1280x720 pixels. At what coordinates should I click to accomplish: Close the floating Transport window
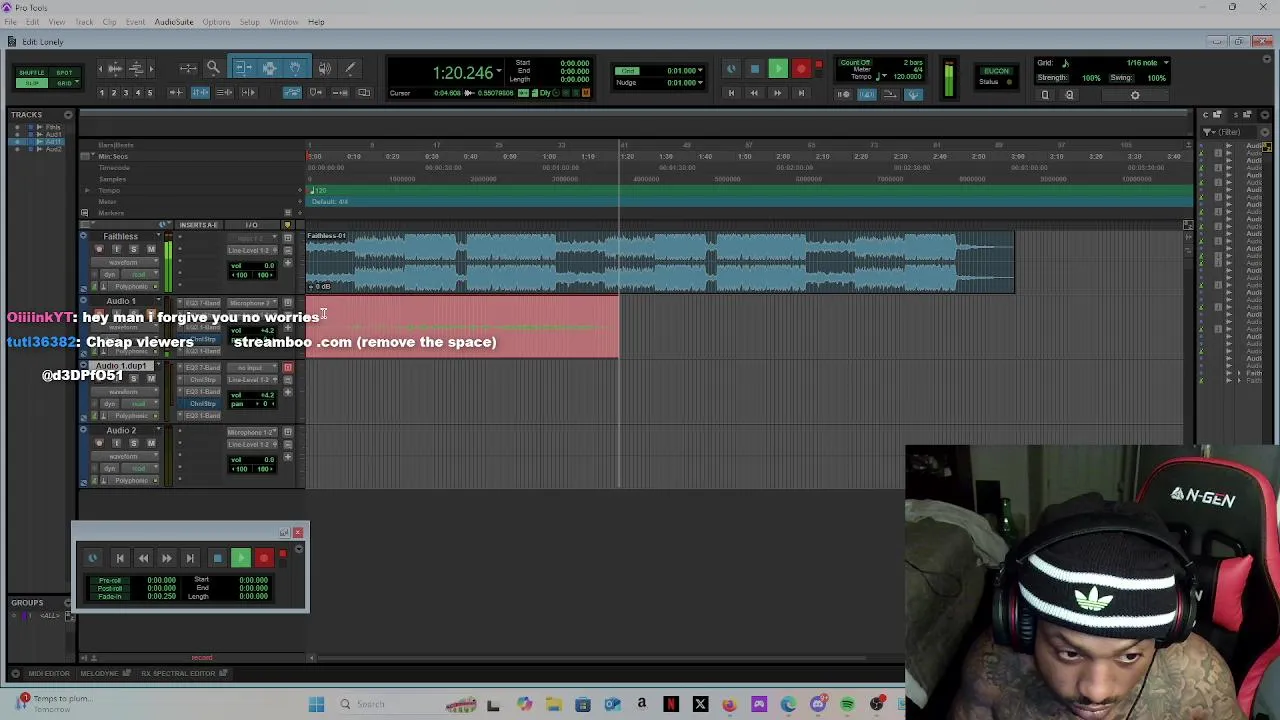pos(298,532)
